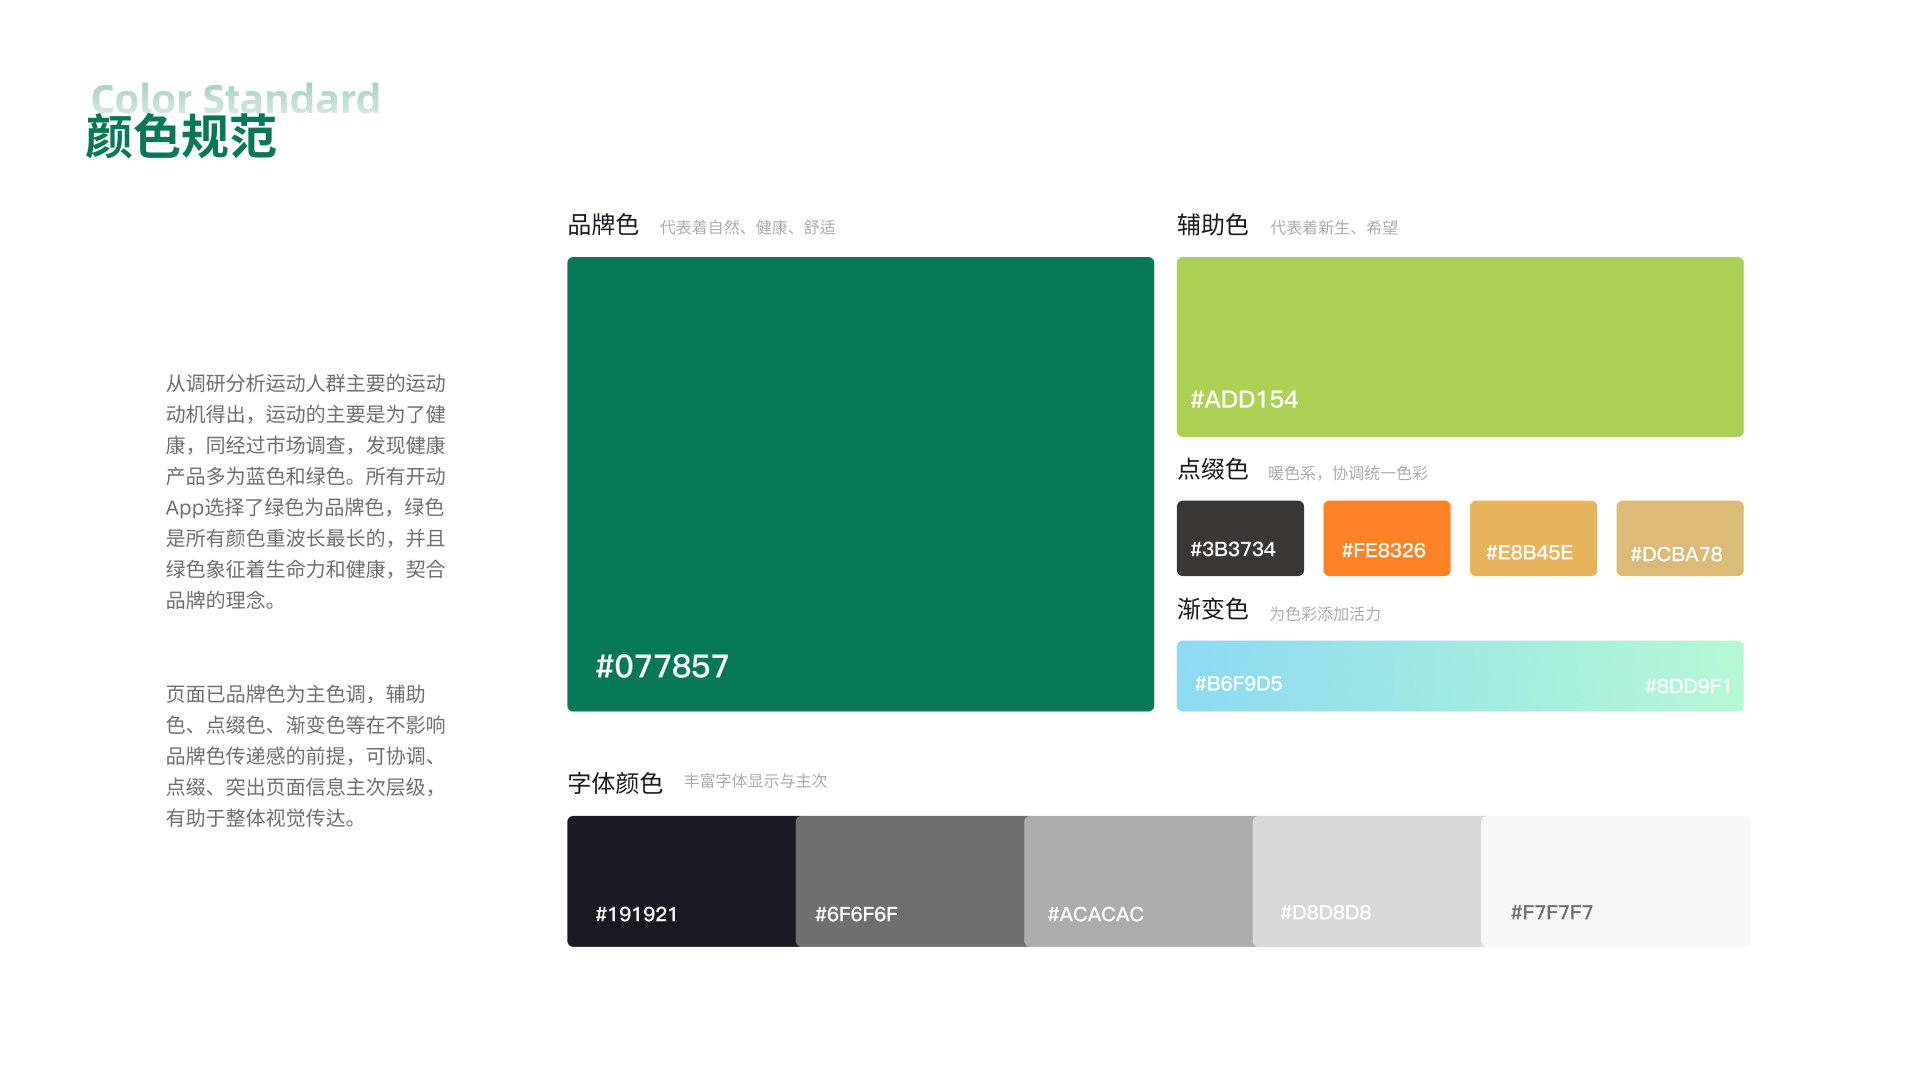Image resolution: width=1920 pixels, height=1080 pixels.
Task: Select the light gray #D8D8D8 swatch
Action: pyautogui.click(x=1367, y=881)
